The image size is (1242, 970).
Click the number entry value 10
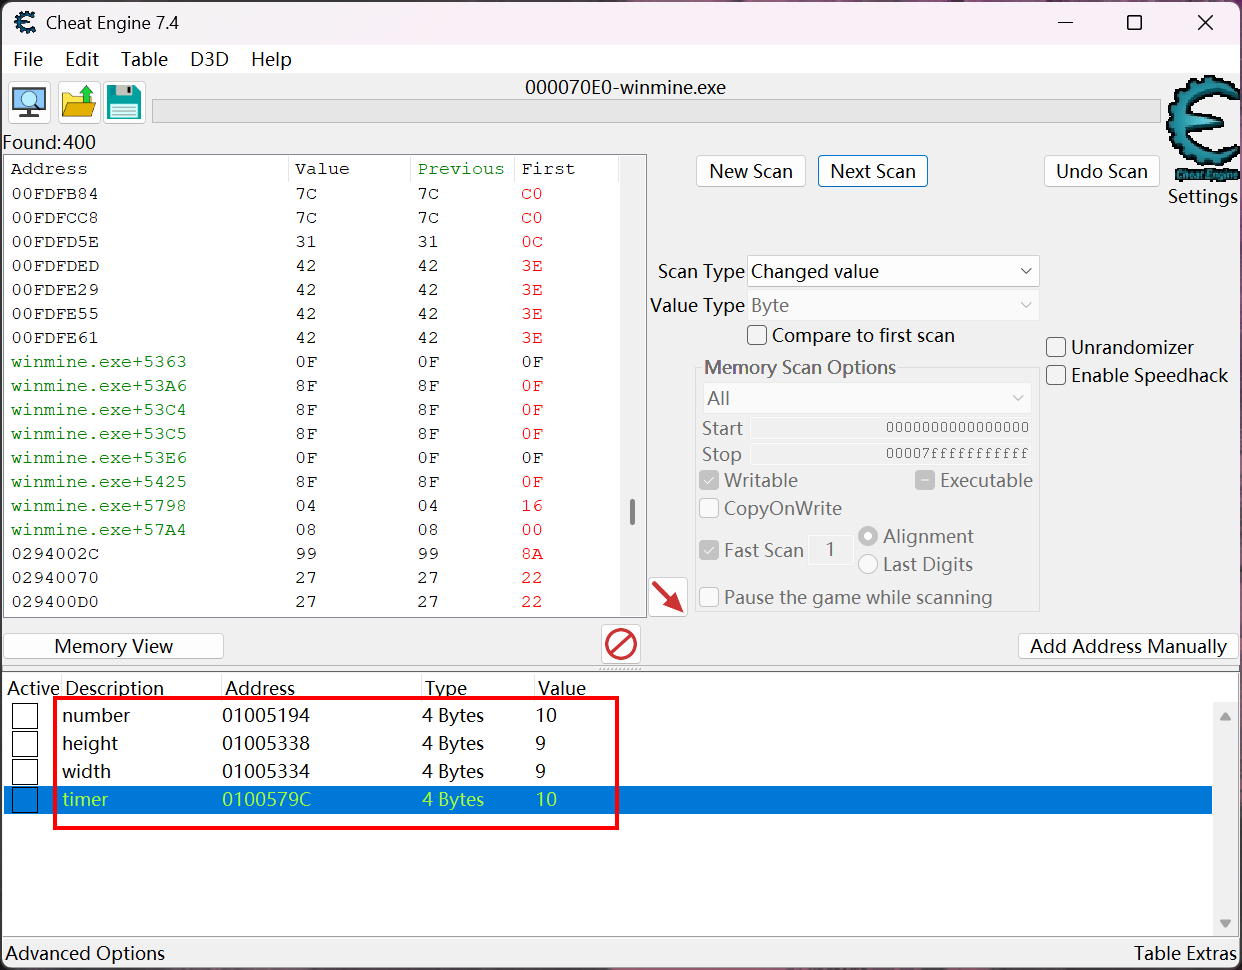(x=546, y=715)
